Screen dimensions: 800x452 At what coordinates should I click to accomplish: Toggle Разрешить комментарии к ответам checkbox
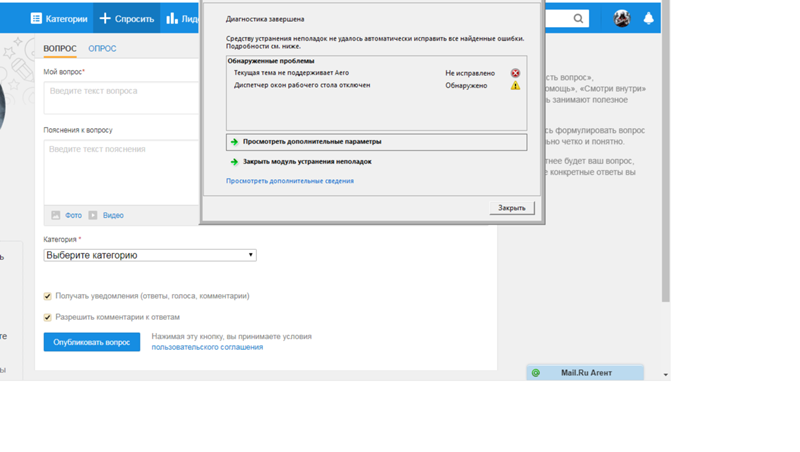(47, 317)
